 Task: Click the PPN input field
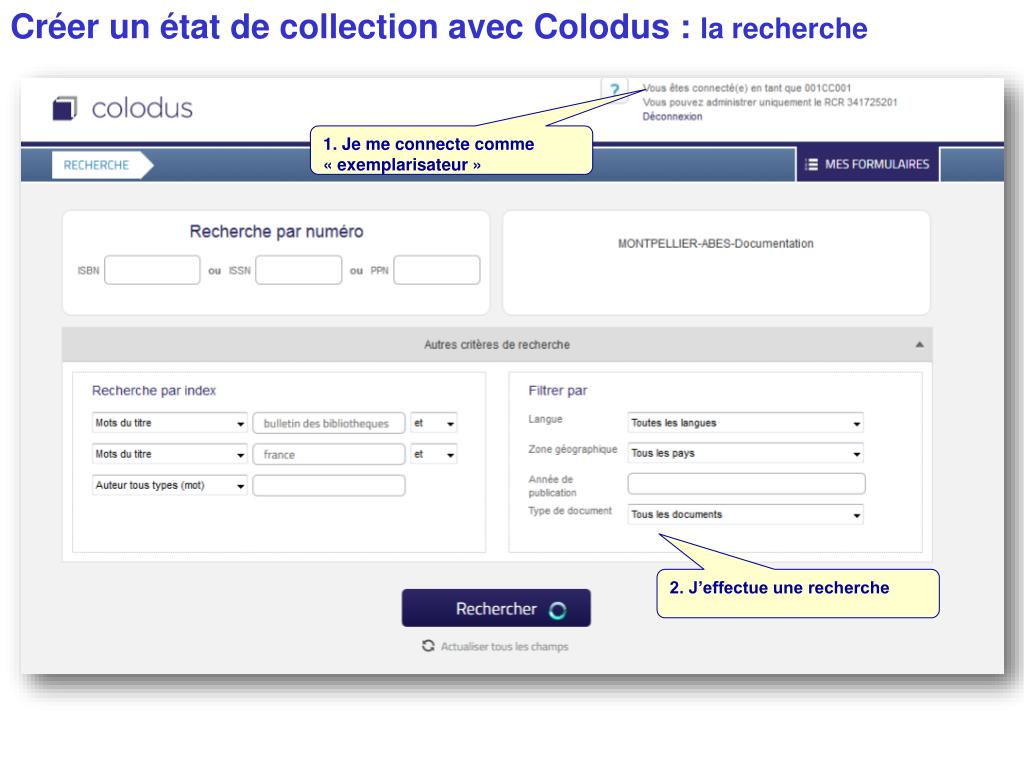[x=437, y=270]
